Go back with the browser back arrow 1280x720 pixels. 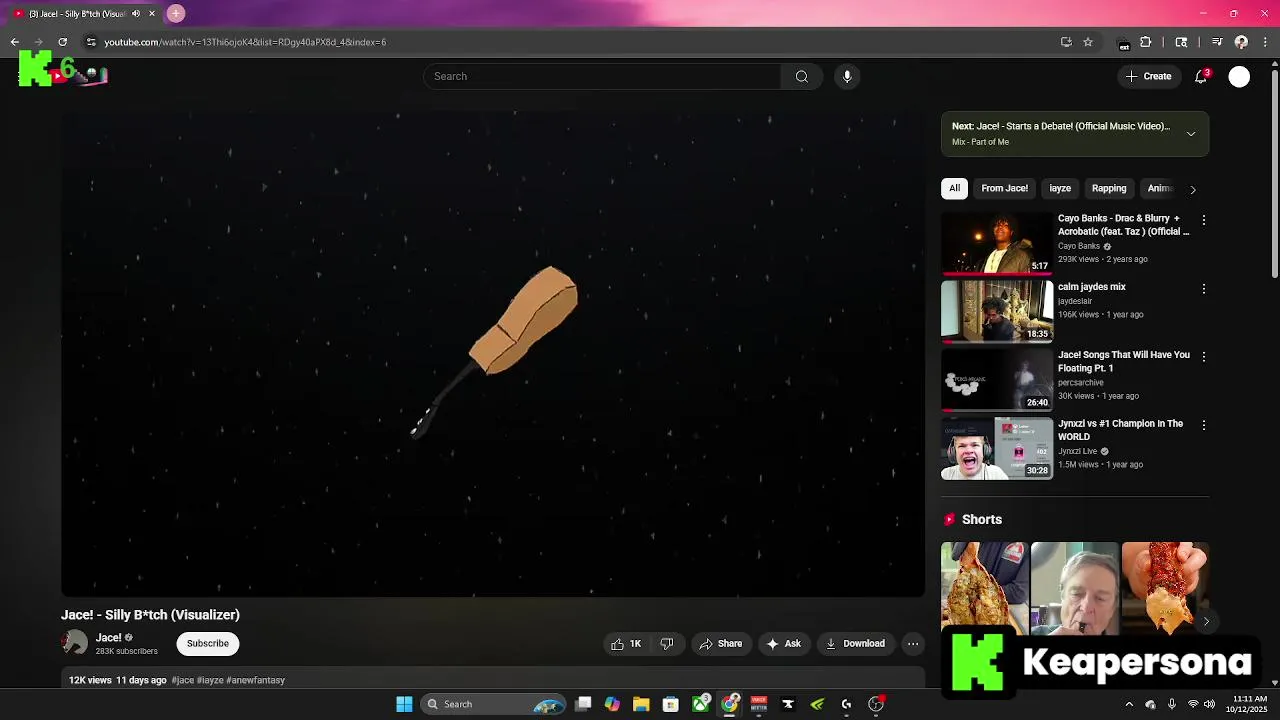14,42
